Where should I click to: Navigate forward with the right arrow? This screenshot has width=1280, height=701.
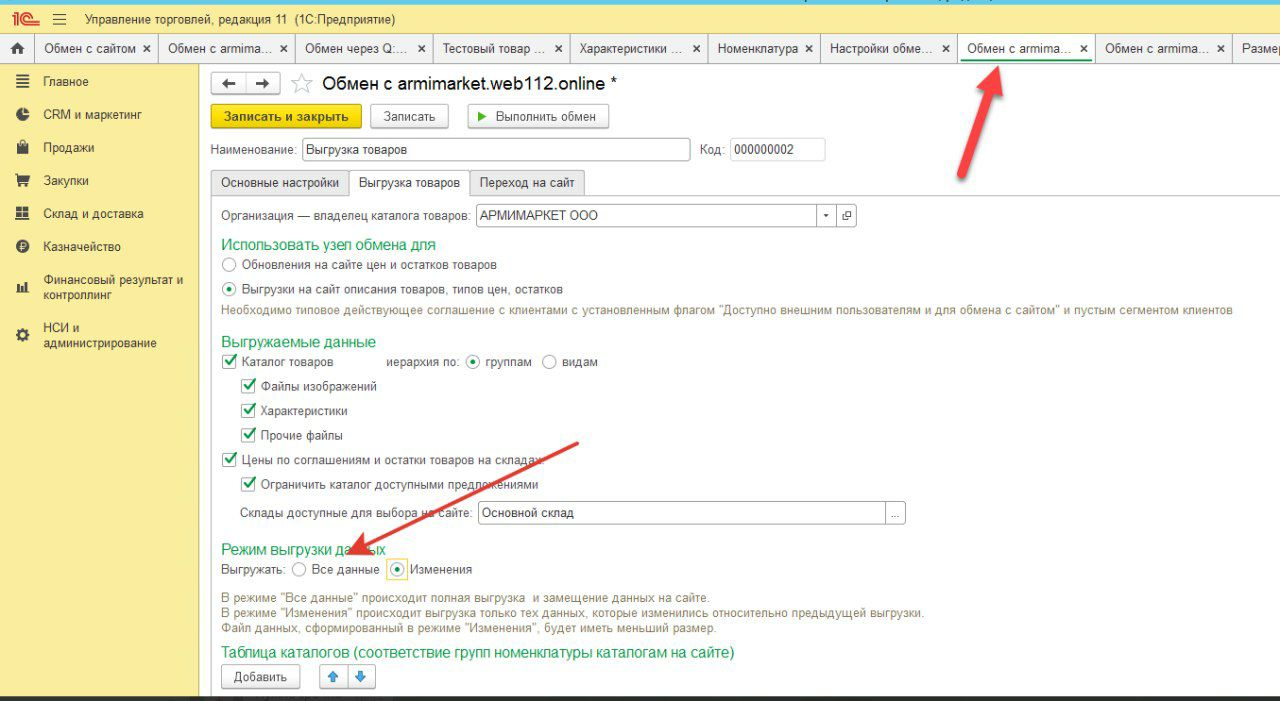tap(262, 84)
